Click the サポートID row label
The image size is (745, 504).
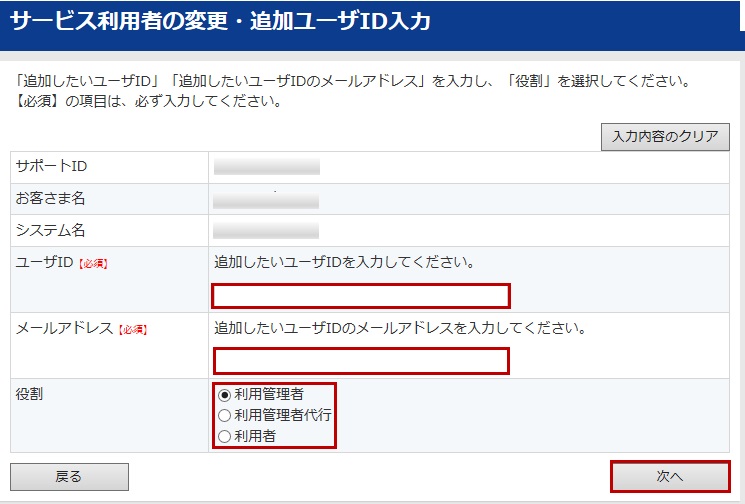[x=52, y=167]
